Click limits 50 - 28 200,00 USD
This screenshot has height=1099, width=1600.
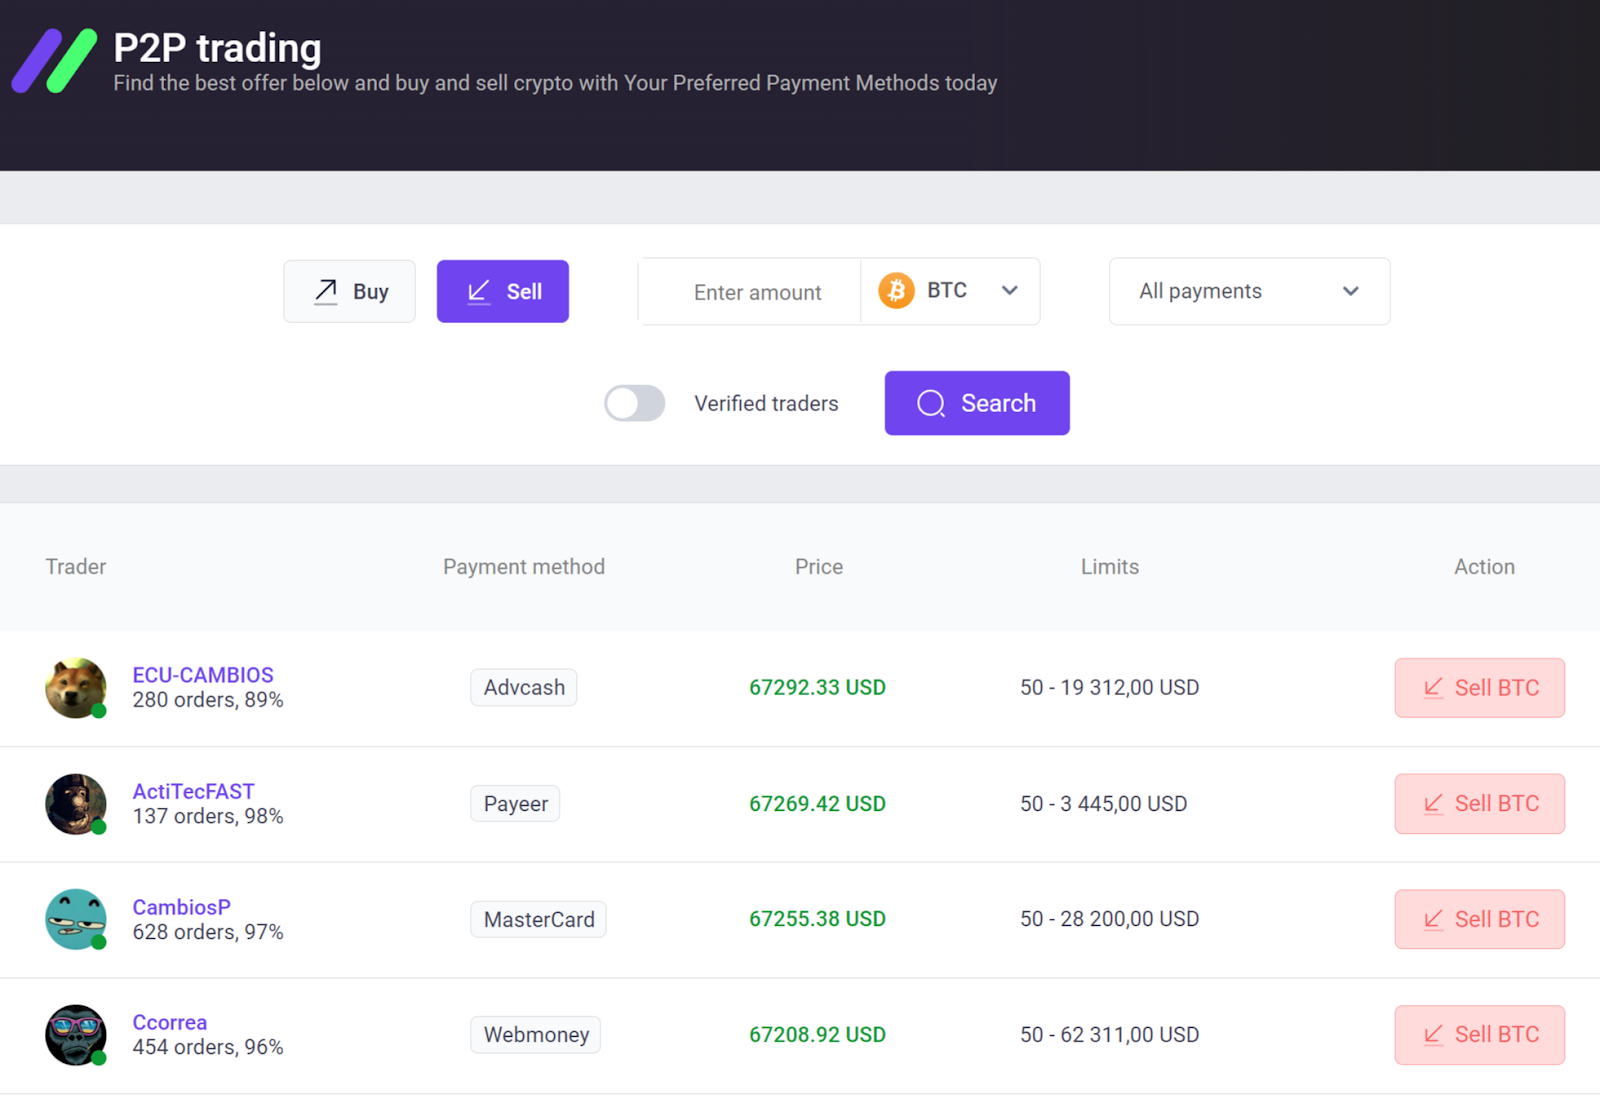click(x=1110, y=919)
